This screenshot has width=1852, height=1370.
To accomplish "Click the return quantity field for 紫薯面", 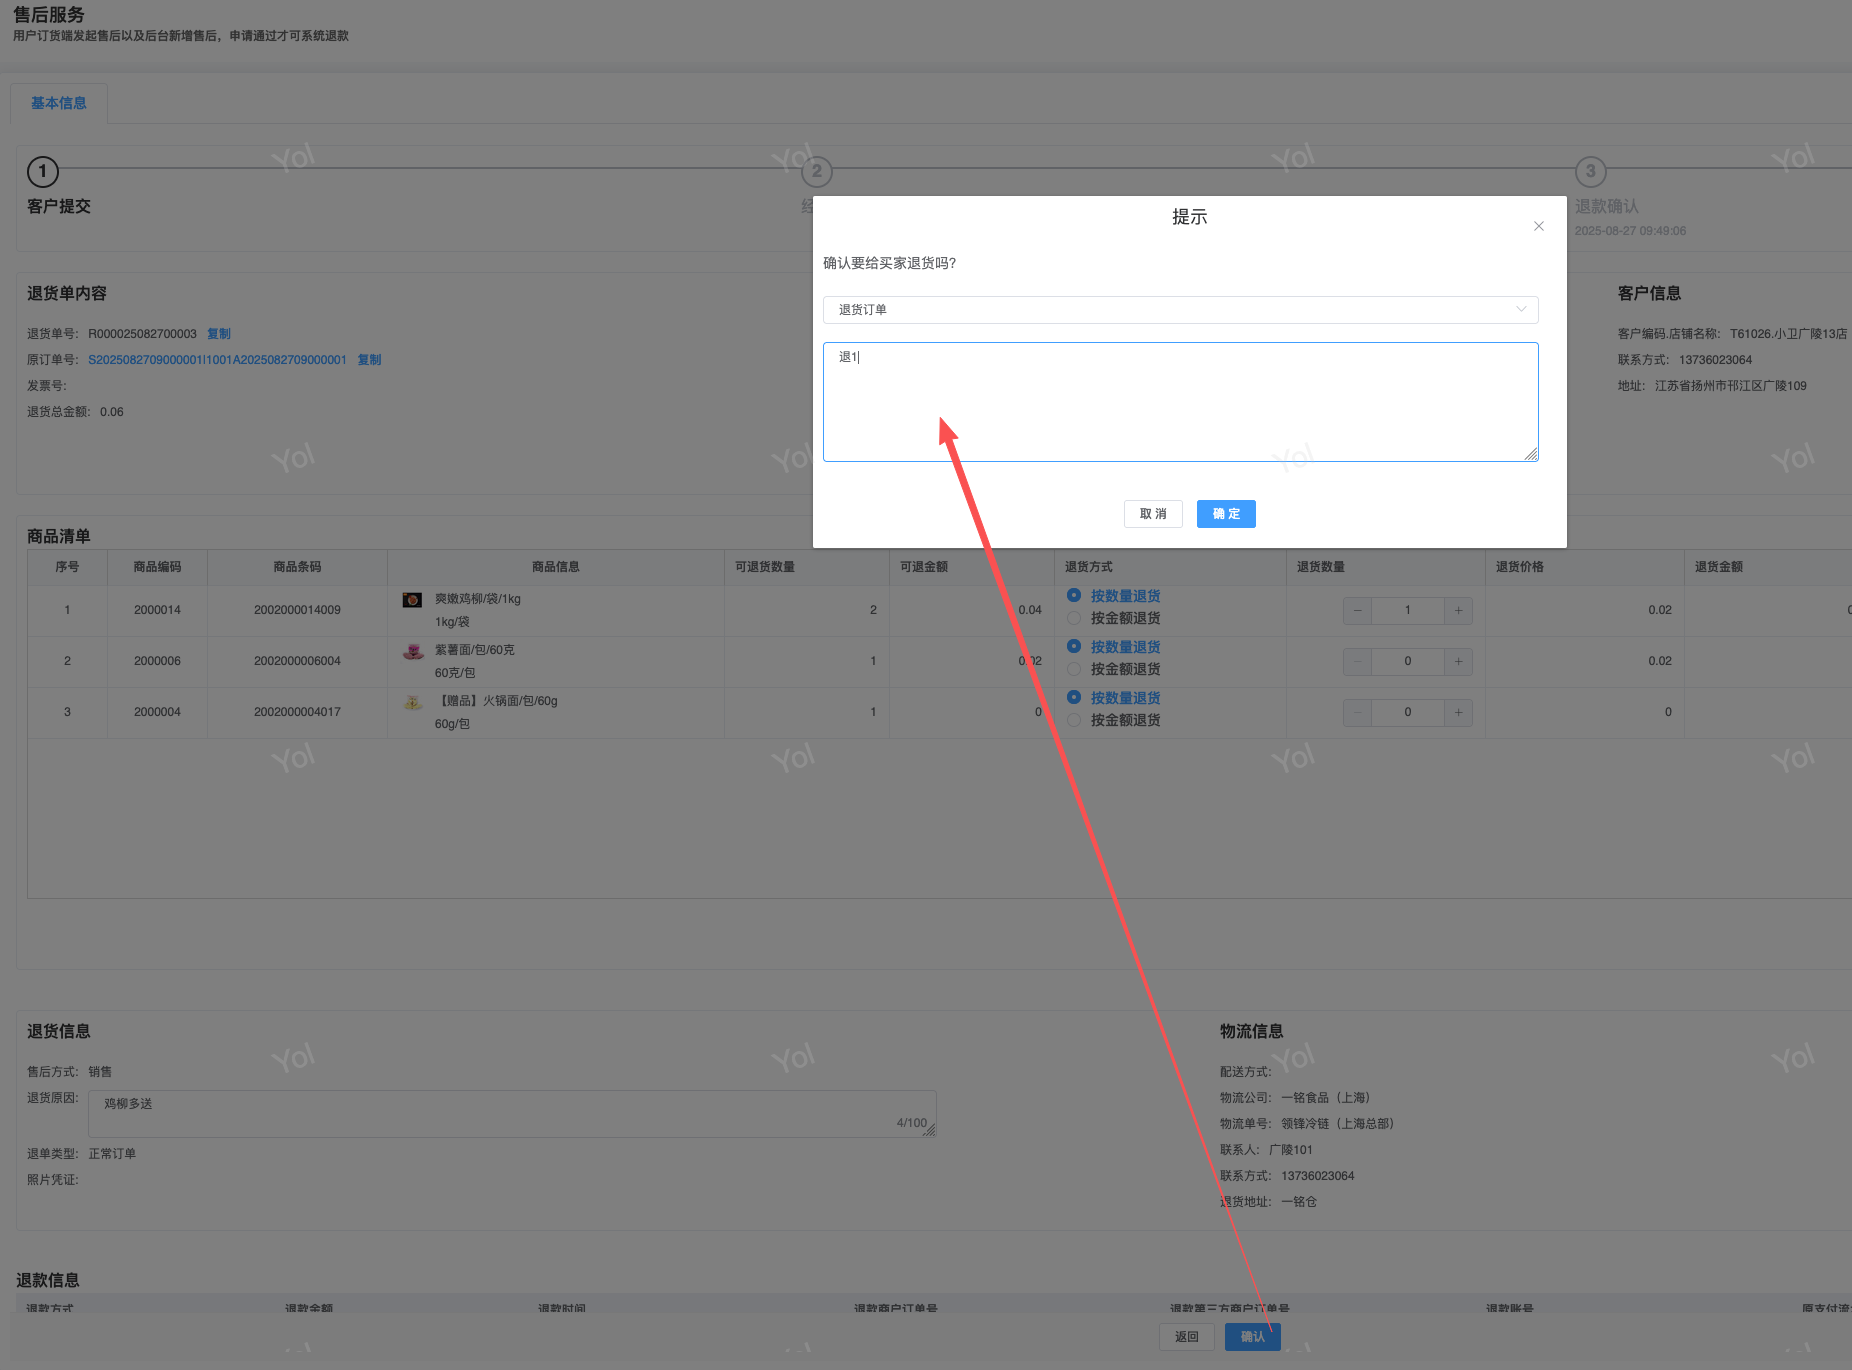I will (x=1408, y=661).
